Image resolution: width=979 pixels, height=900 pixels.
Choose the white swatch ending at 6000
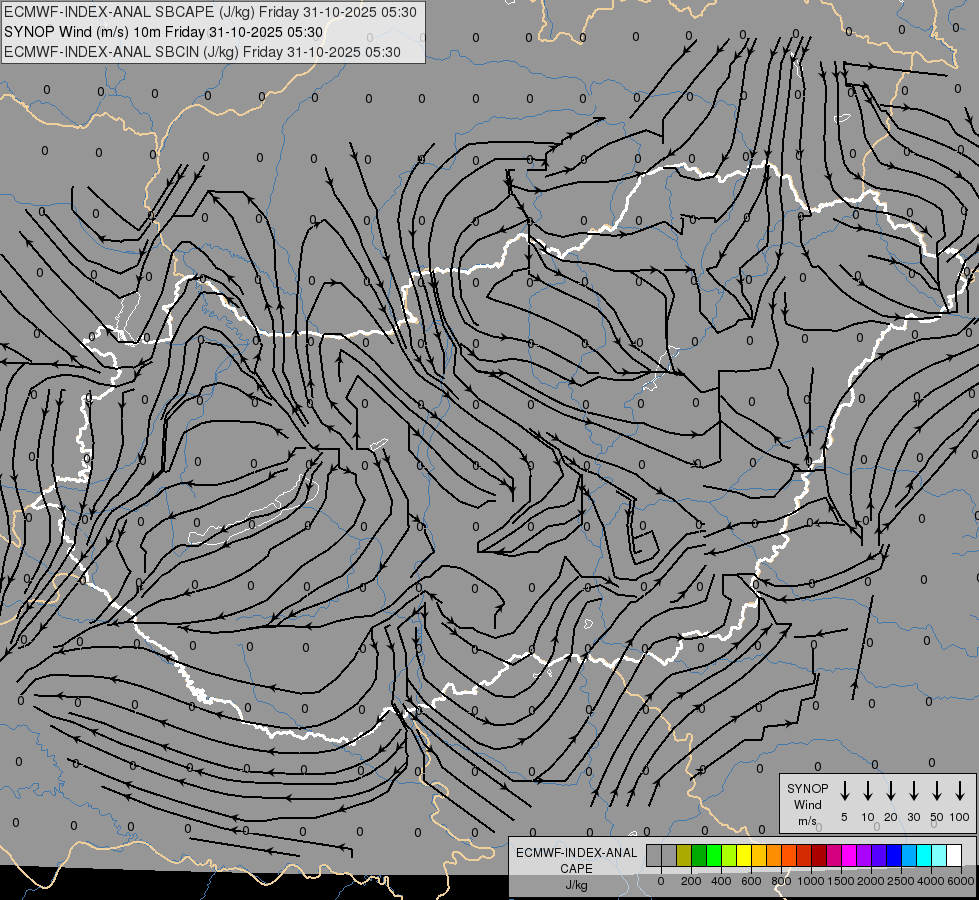pyautogui.click(x=955, y=855)
